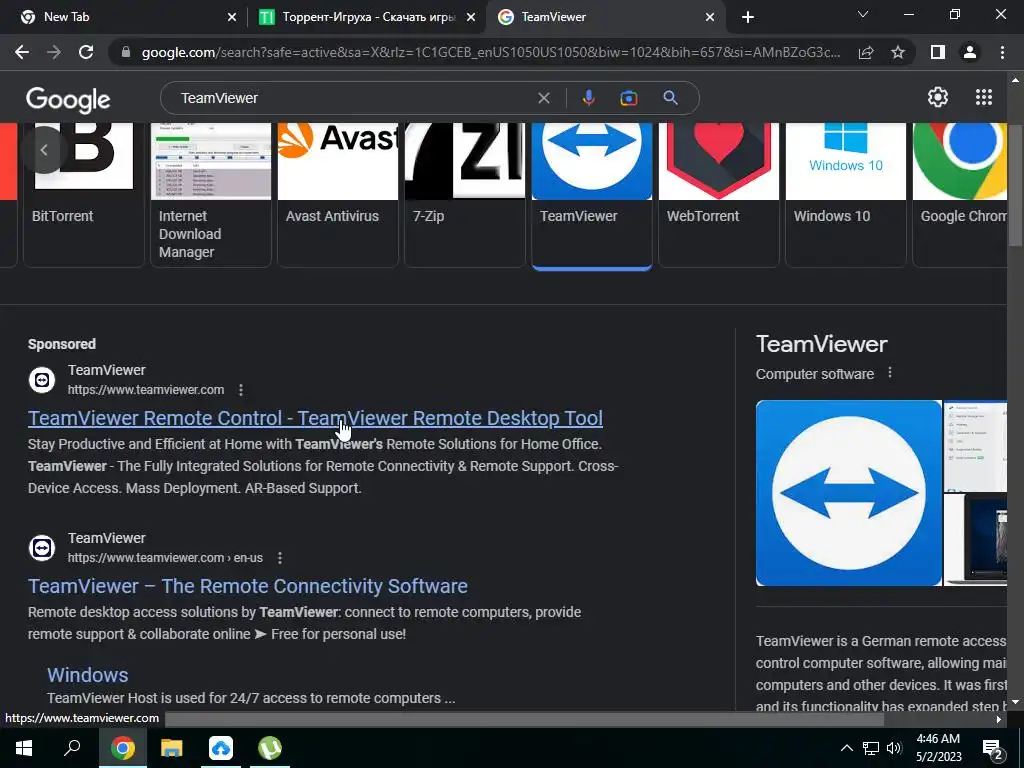Open the Chrome side panel
The image size is (1024, 768).
click(938, 52)
